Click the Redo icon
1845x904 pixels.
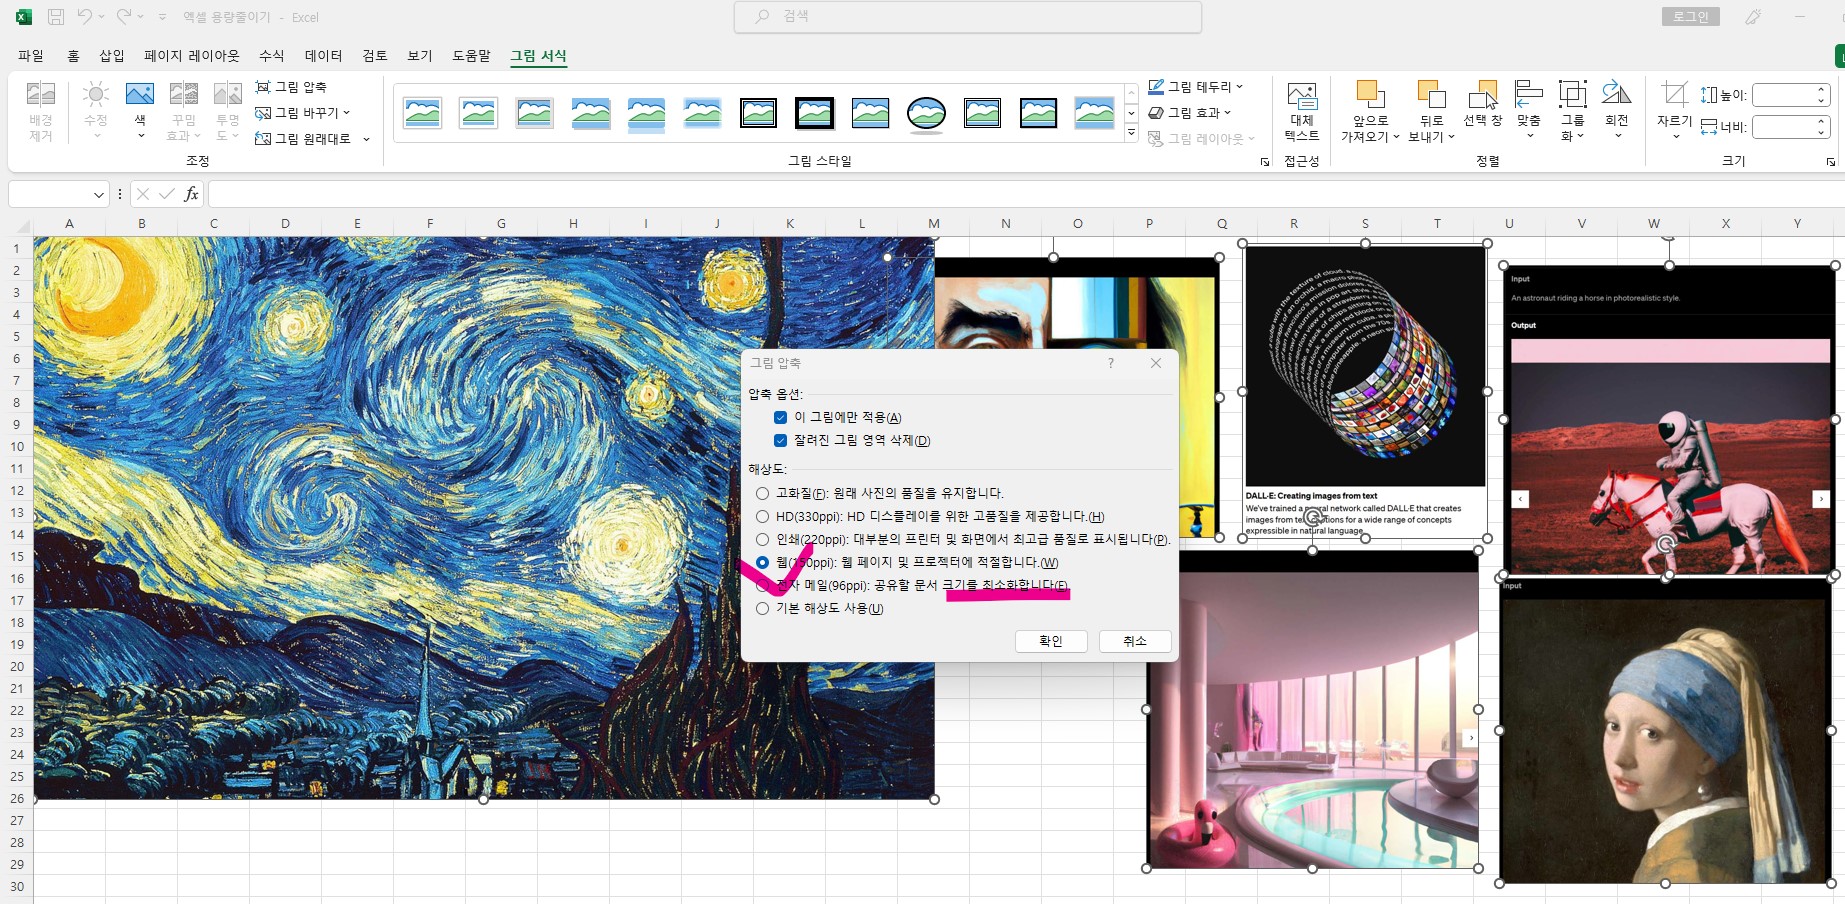click(x=124, y=17)
